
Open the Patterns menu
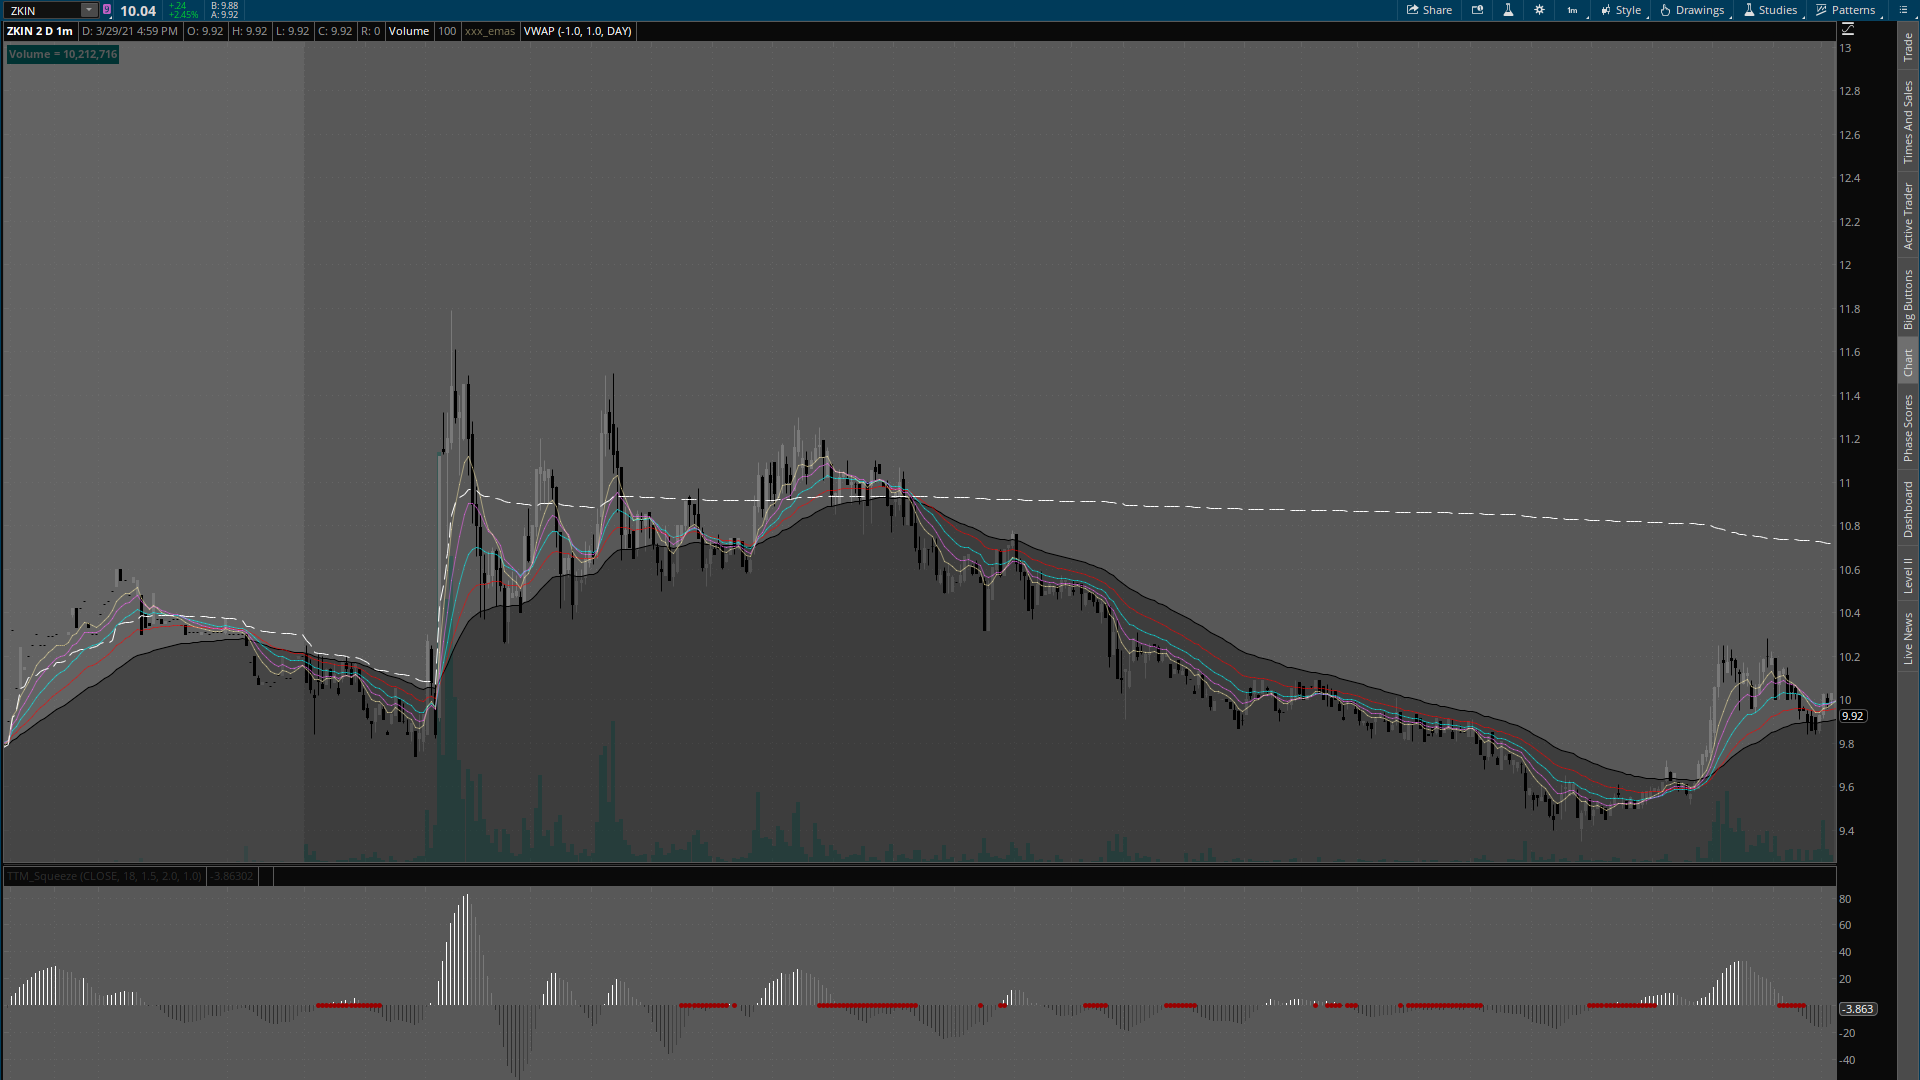pos(1845,10)
